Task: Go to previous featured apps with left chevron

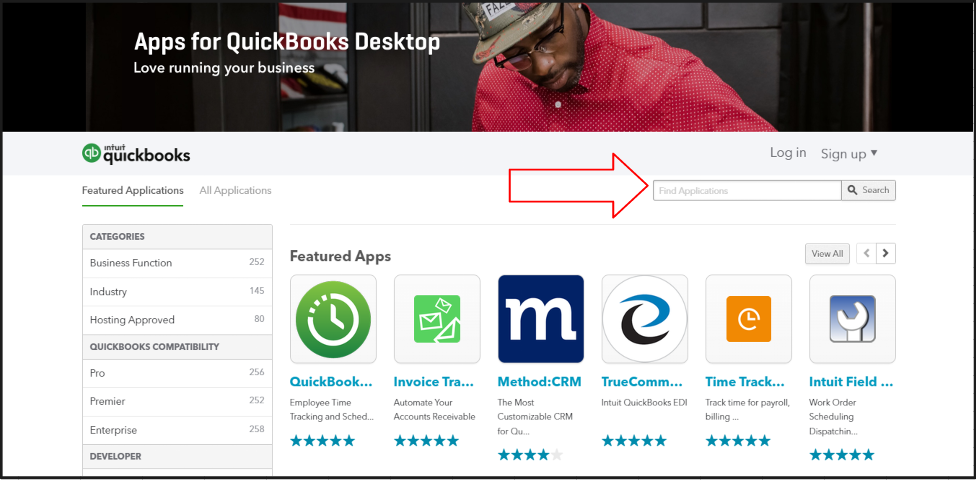Action: [866, 253]
